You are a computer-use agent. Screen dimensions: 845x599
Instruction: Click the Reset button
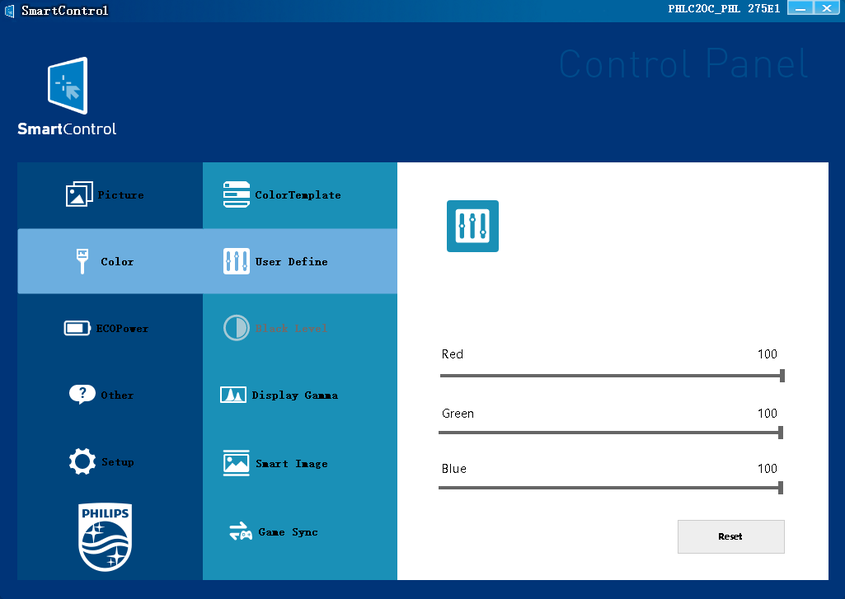click(731, 537)
